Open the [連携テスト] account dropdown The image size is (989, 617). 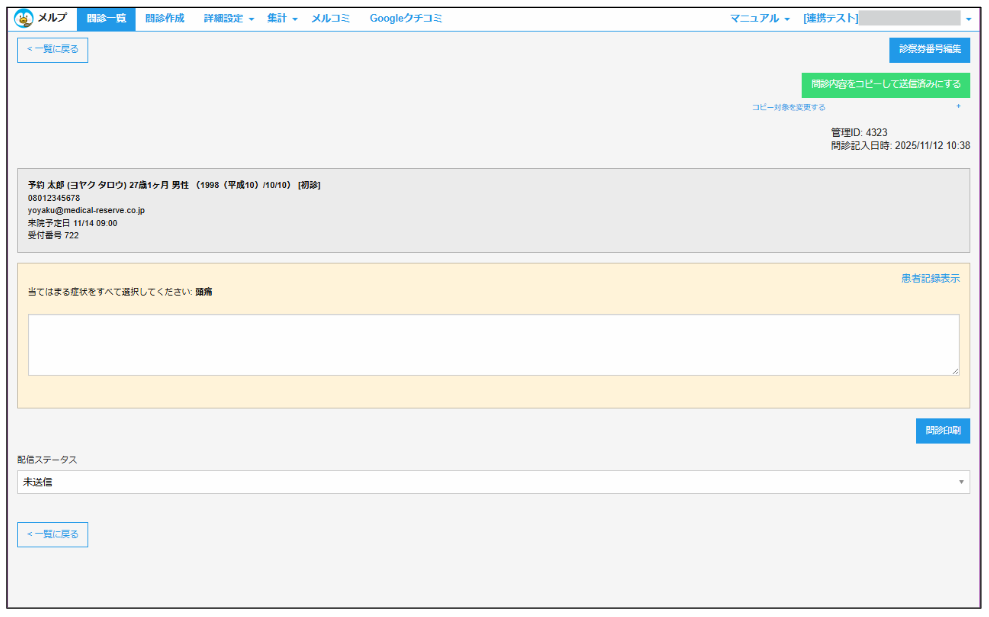click(886, 18)
